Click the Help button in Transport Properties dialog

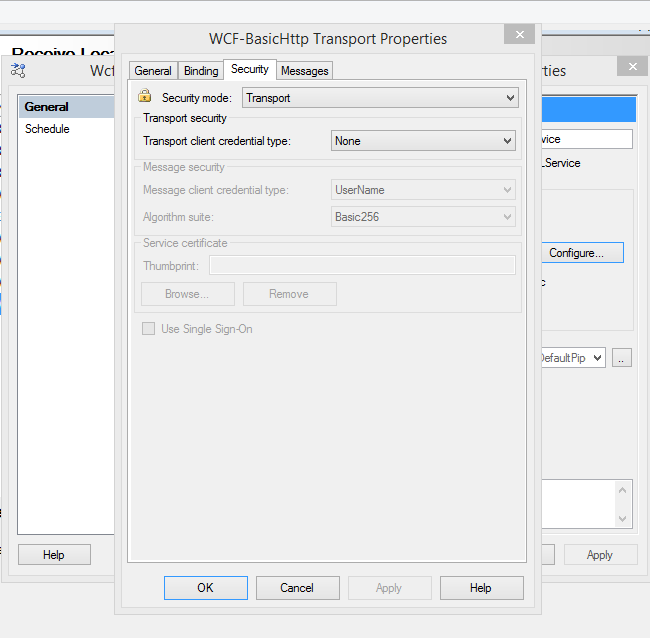[x=482, y=588]
